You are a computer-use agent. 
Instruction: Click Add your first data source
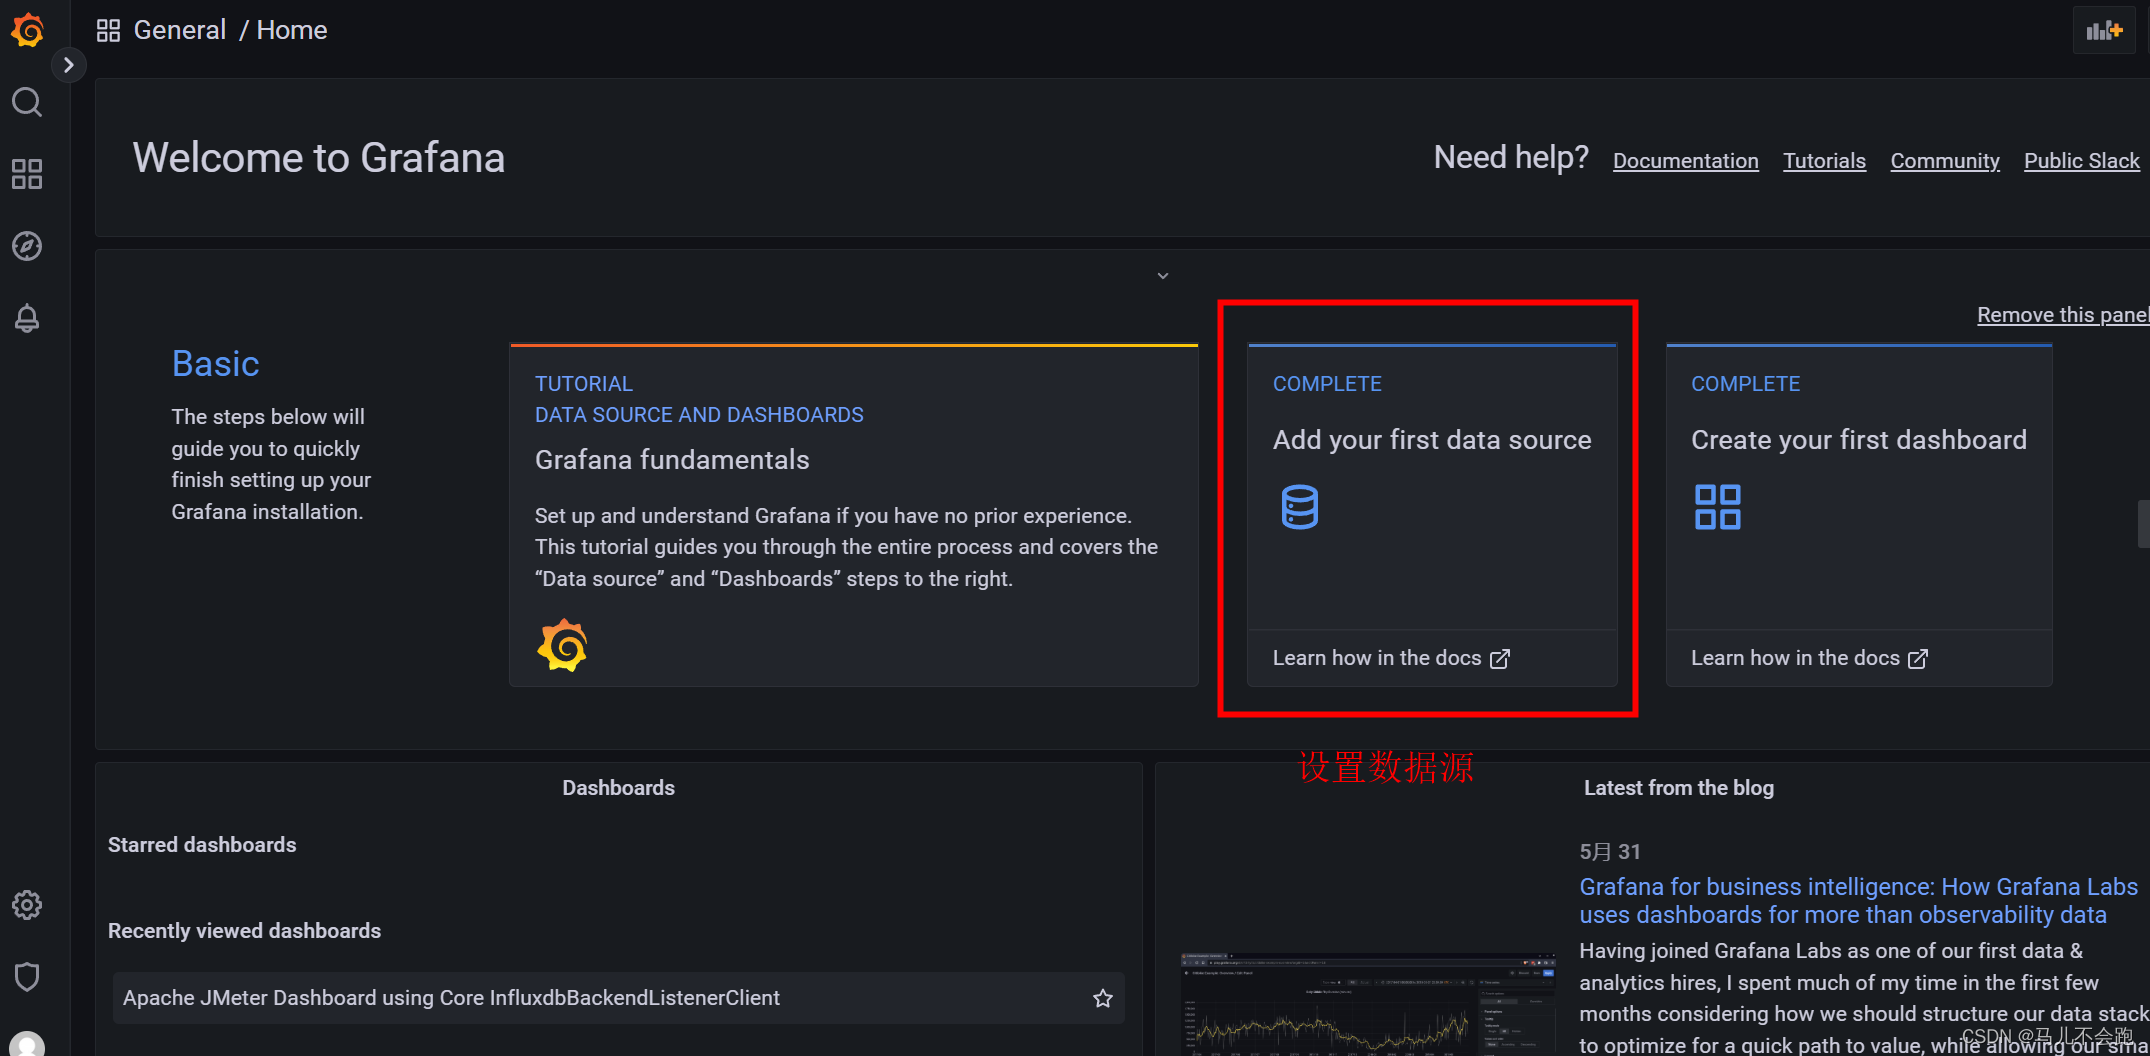(x=1432, y=440)
